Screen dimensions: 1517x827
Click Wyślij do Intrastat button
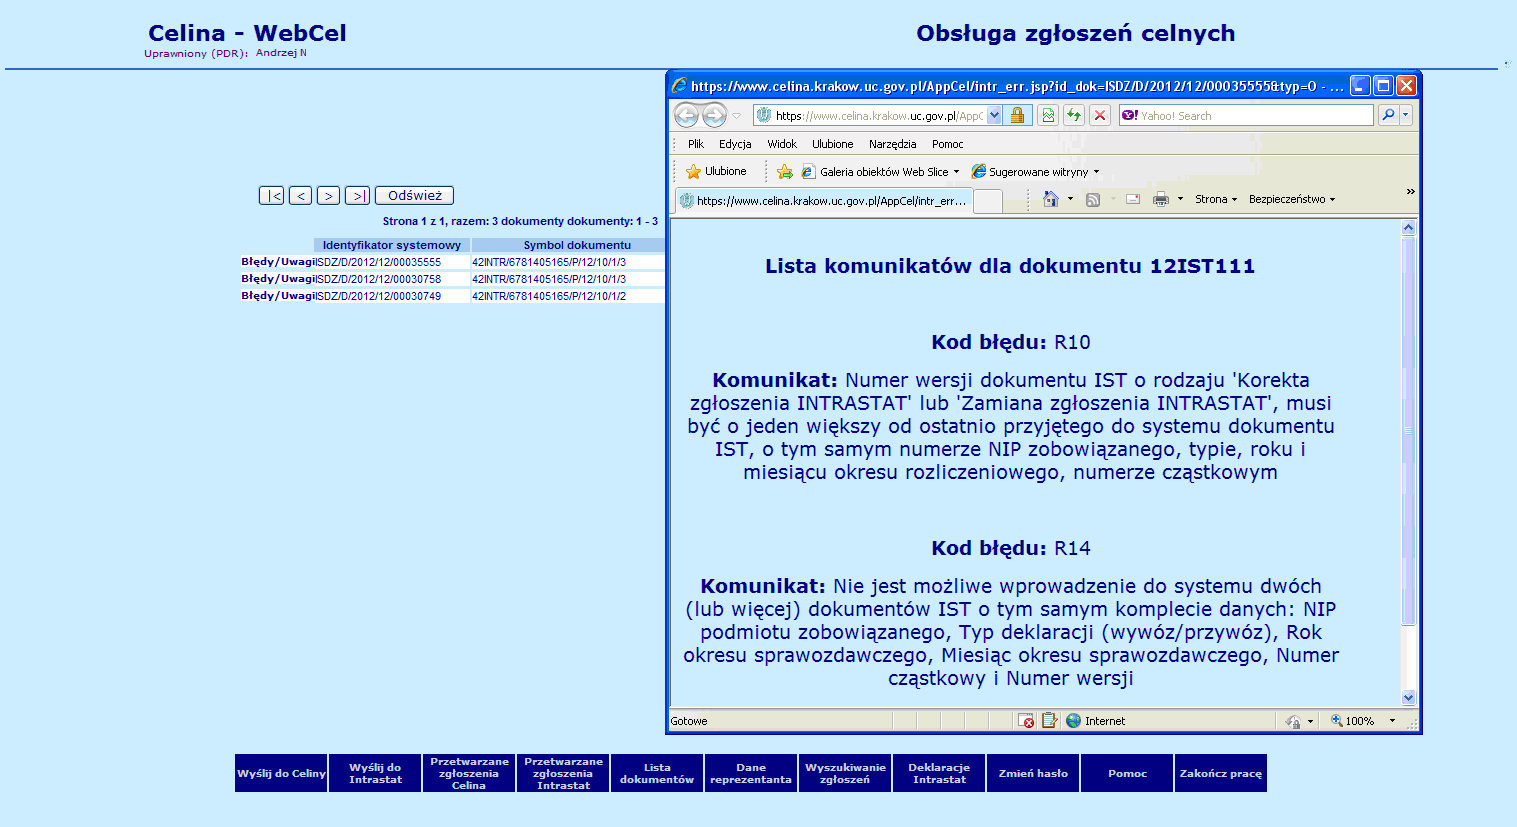coord(375,773)
